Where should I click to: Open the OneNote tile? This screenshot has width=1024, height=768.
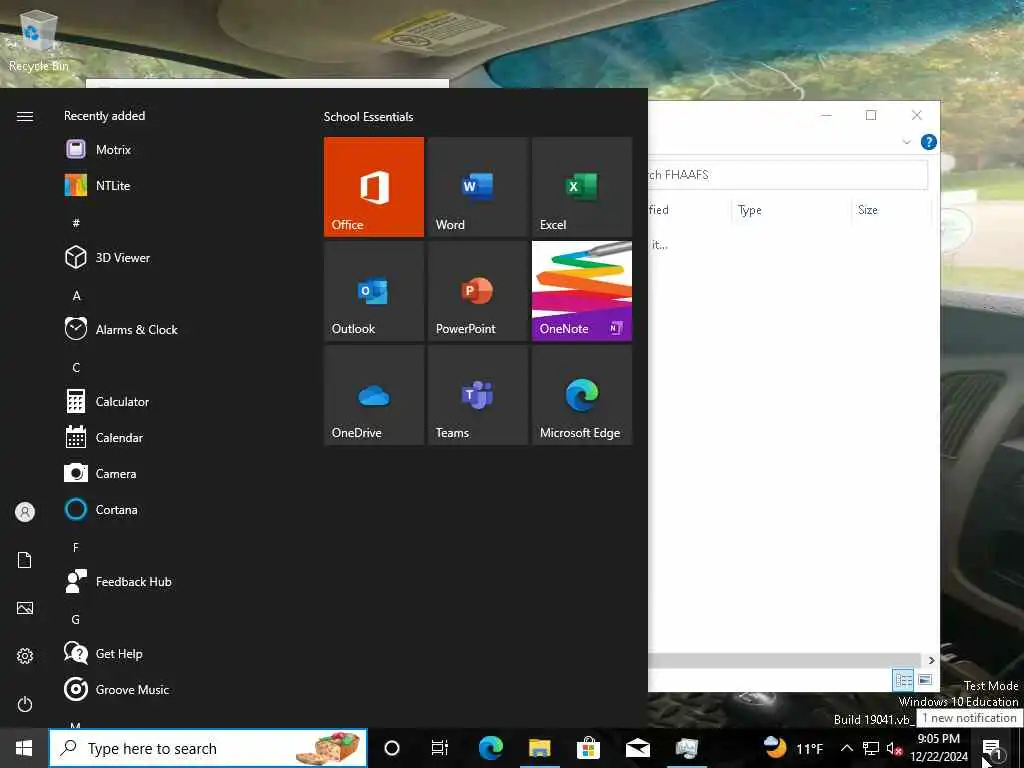pyautogui.click(x=582, y=291)
